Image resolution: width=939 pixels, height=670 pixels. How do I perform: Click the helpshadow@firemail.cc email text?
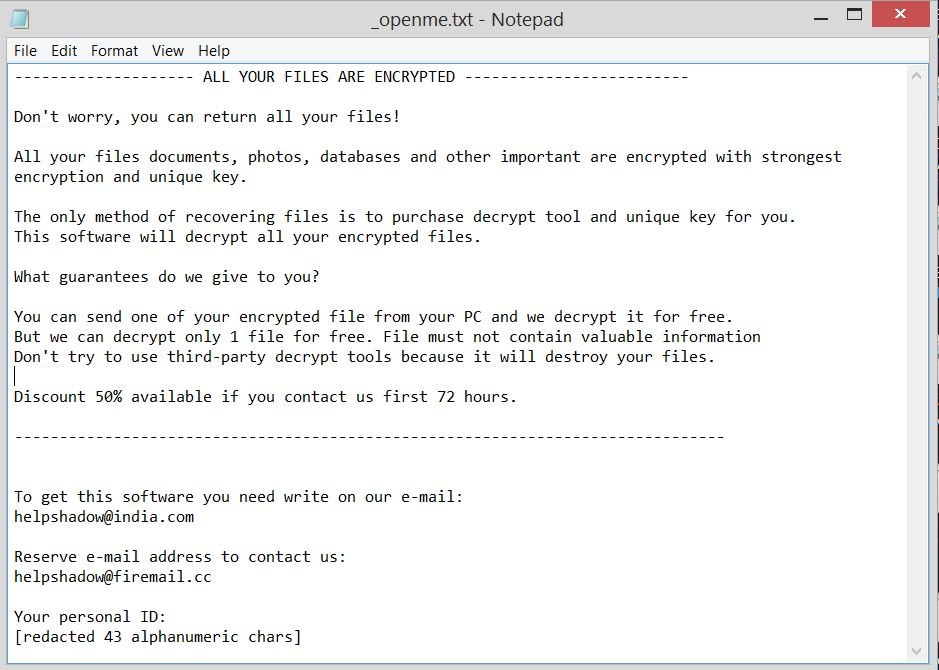point(113,577)
